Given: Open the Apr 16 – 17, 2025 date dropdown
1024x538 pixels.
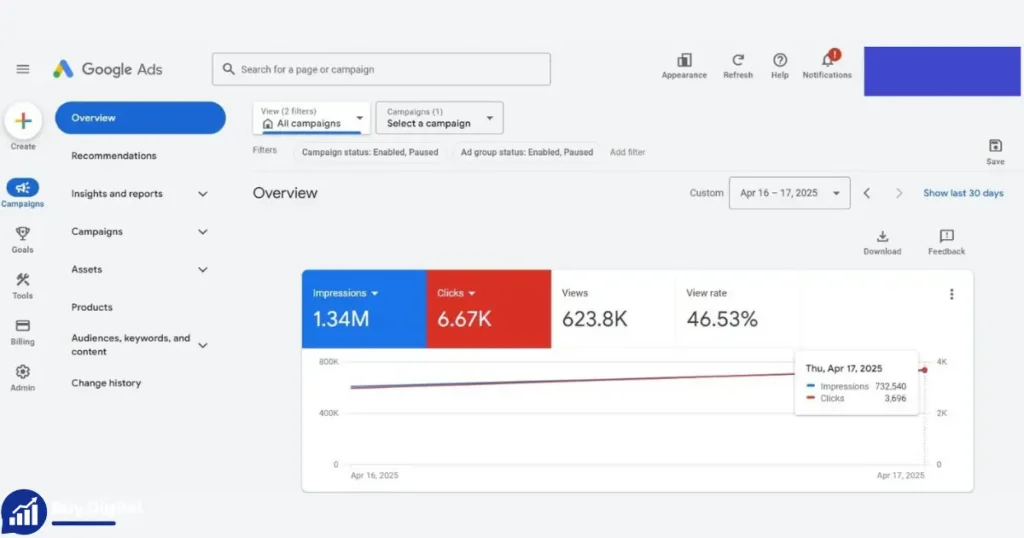Looking at the screenshot, I should 790,193.
